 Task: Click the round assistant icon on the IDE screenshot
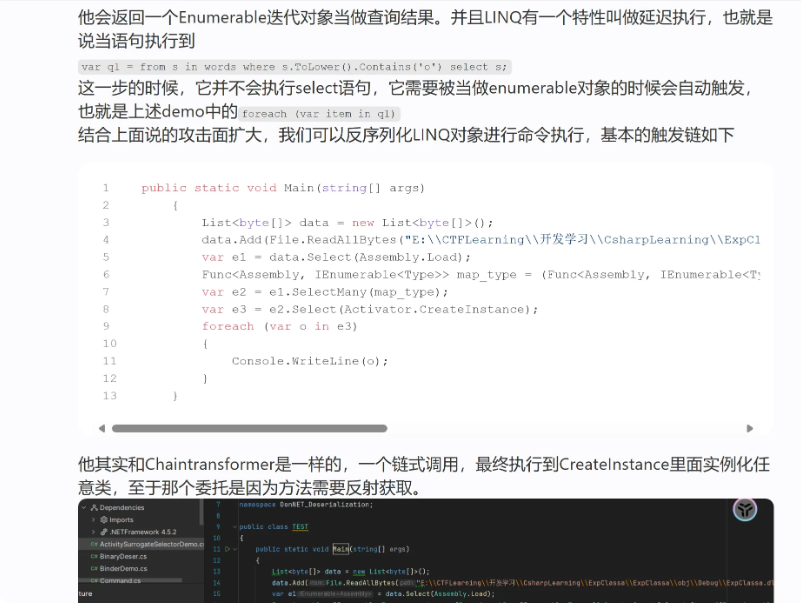click(x=745, y=509)
